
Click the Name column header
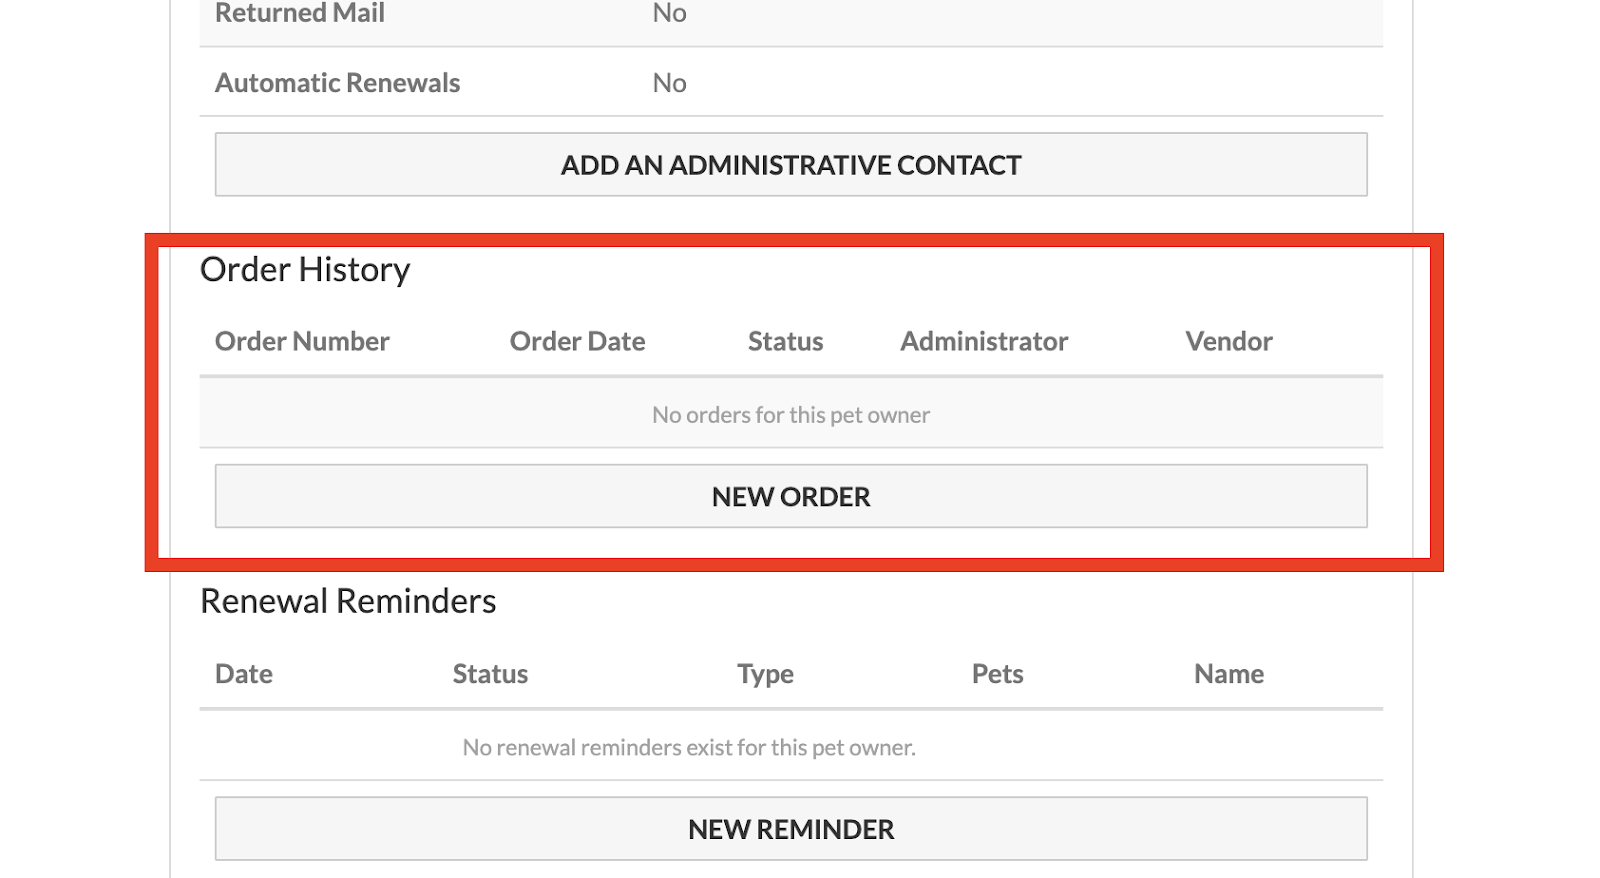(1228, 673)
